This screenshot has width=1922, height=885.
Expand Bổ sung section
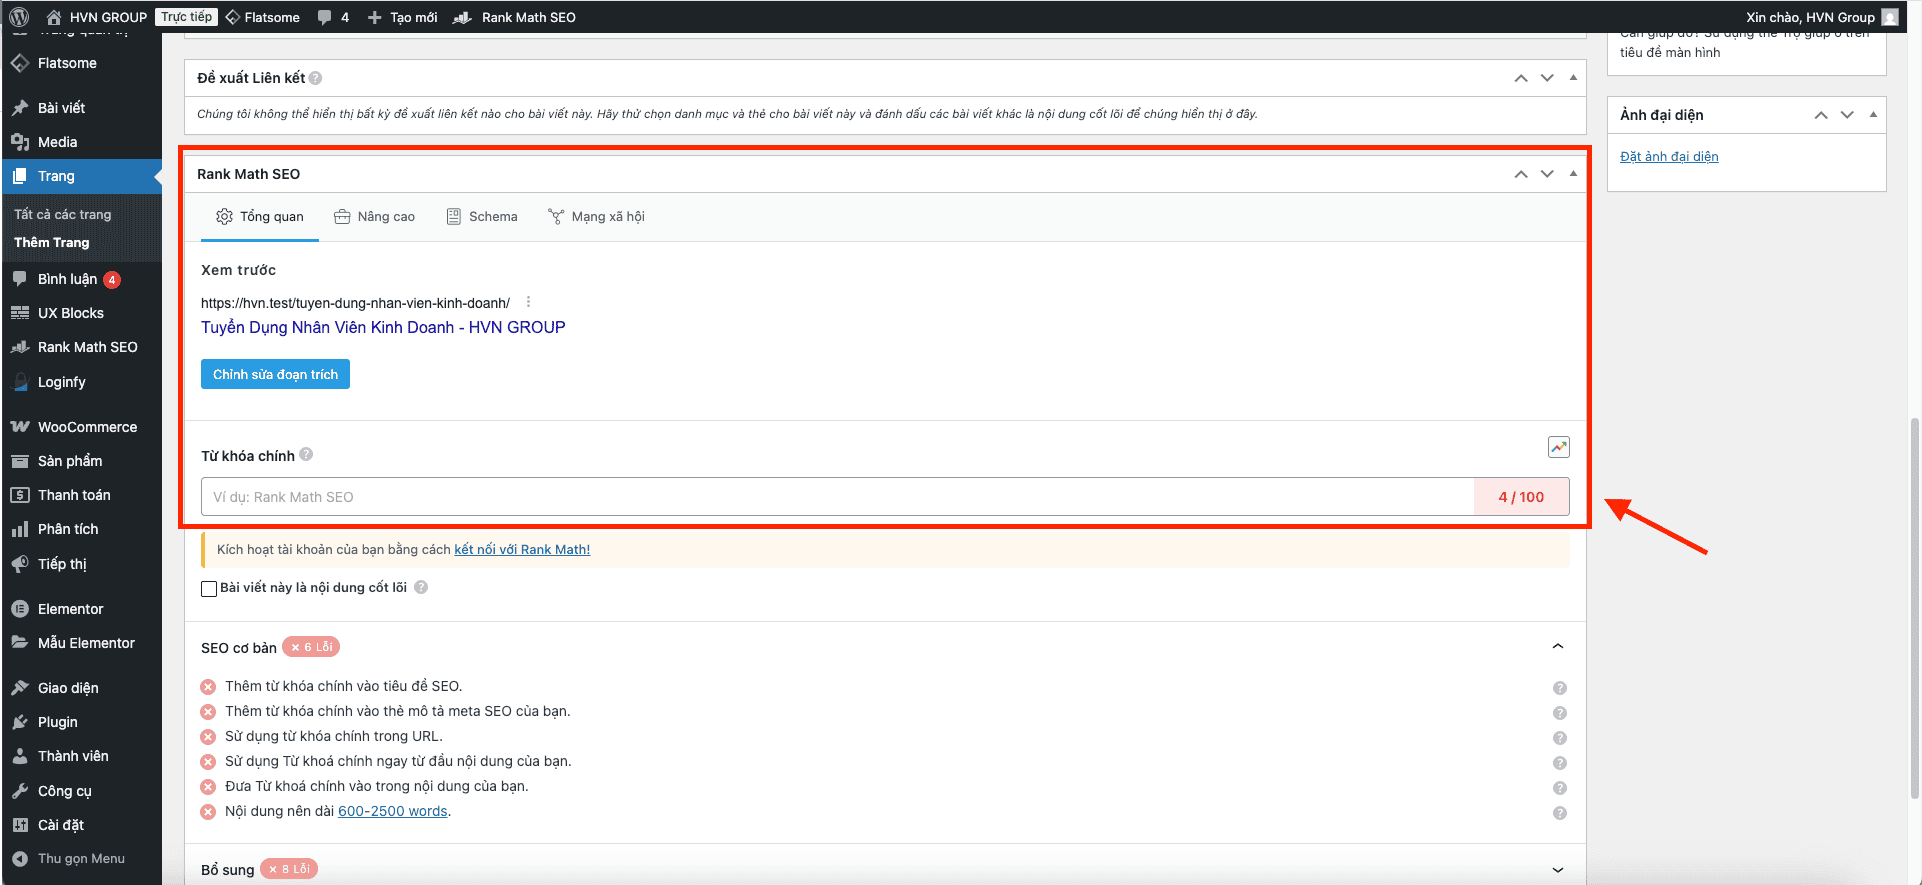(1558, 870)
